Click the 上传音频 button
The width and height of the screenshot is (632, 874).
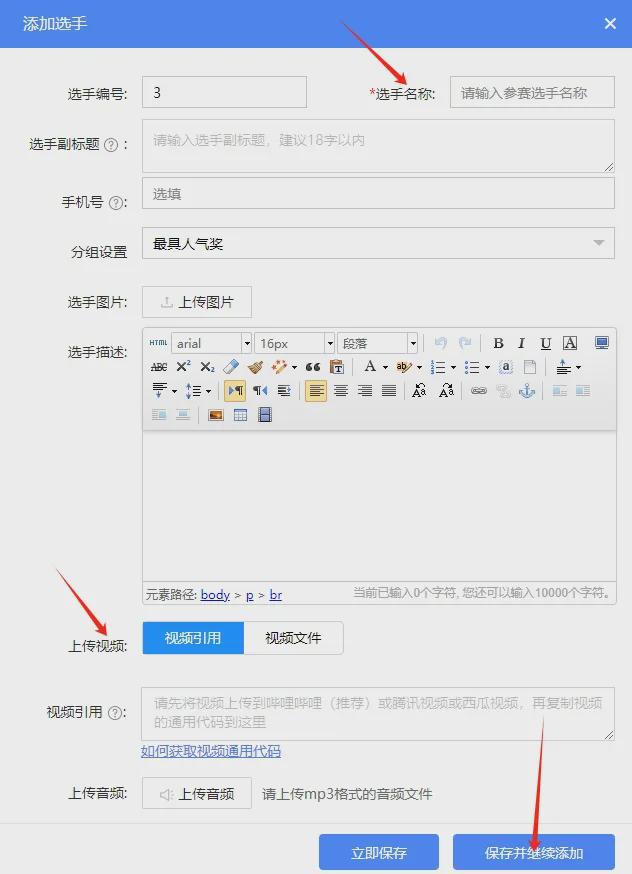(x=197, y=793)
